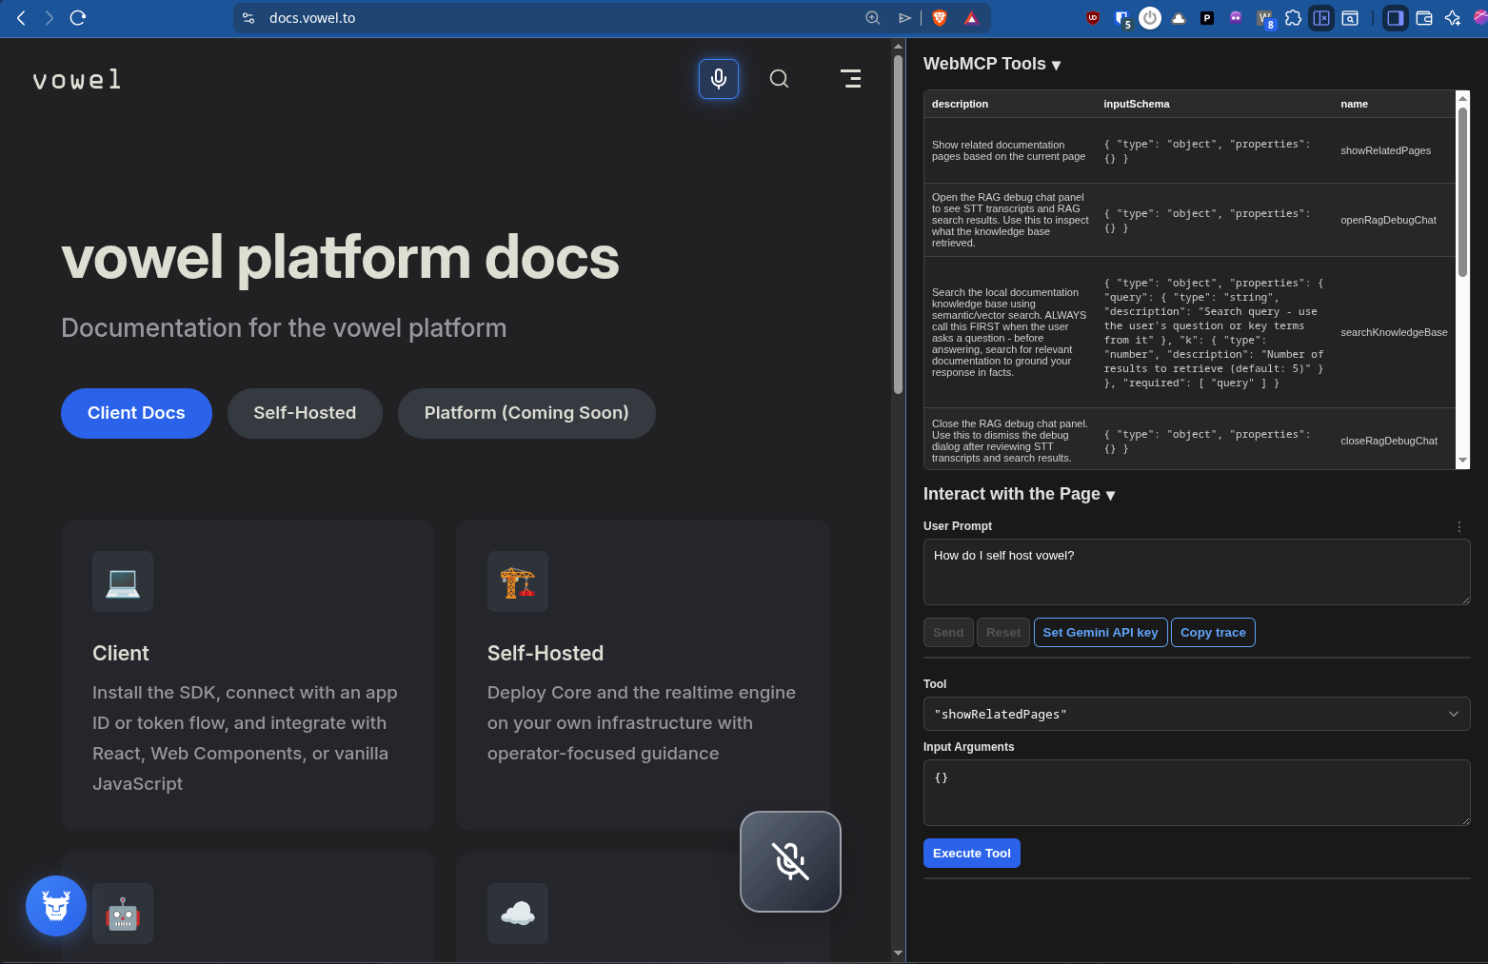Open the Brave Wallet icon

coord(1424,18)
